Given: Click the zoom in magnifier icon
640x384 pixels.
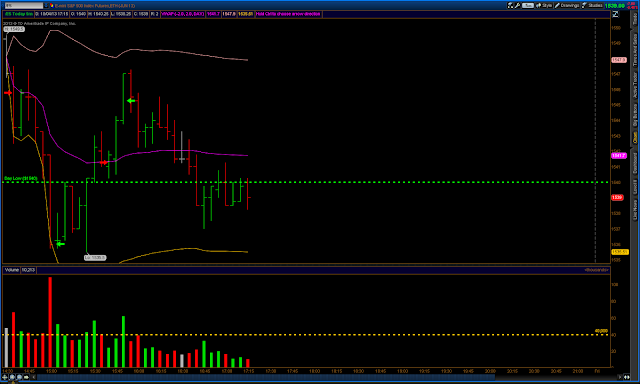Looking at the screenshot, I should [x=12, y=377].
